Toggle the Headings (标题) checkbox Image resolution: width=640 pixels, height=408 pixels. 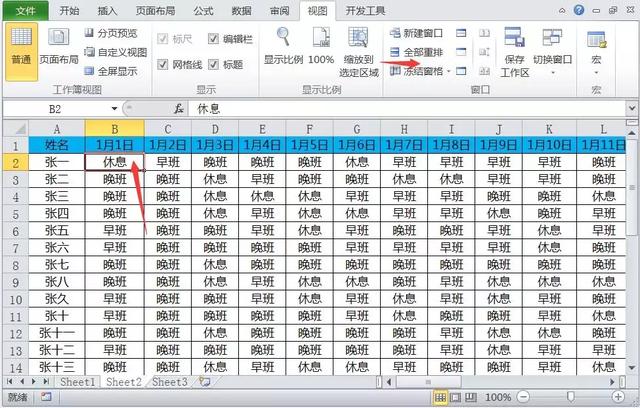pyautogui.click(x=213, y=64)
